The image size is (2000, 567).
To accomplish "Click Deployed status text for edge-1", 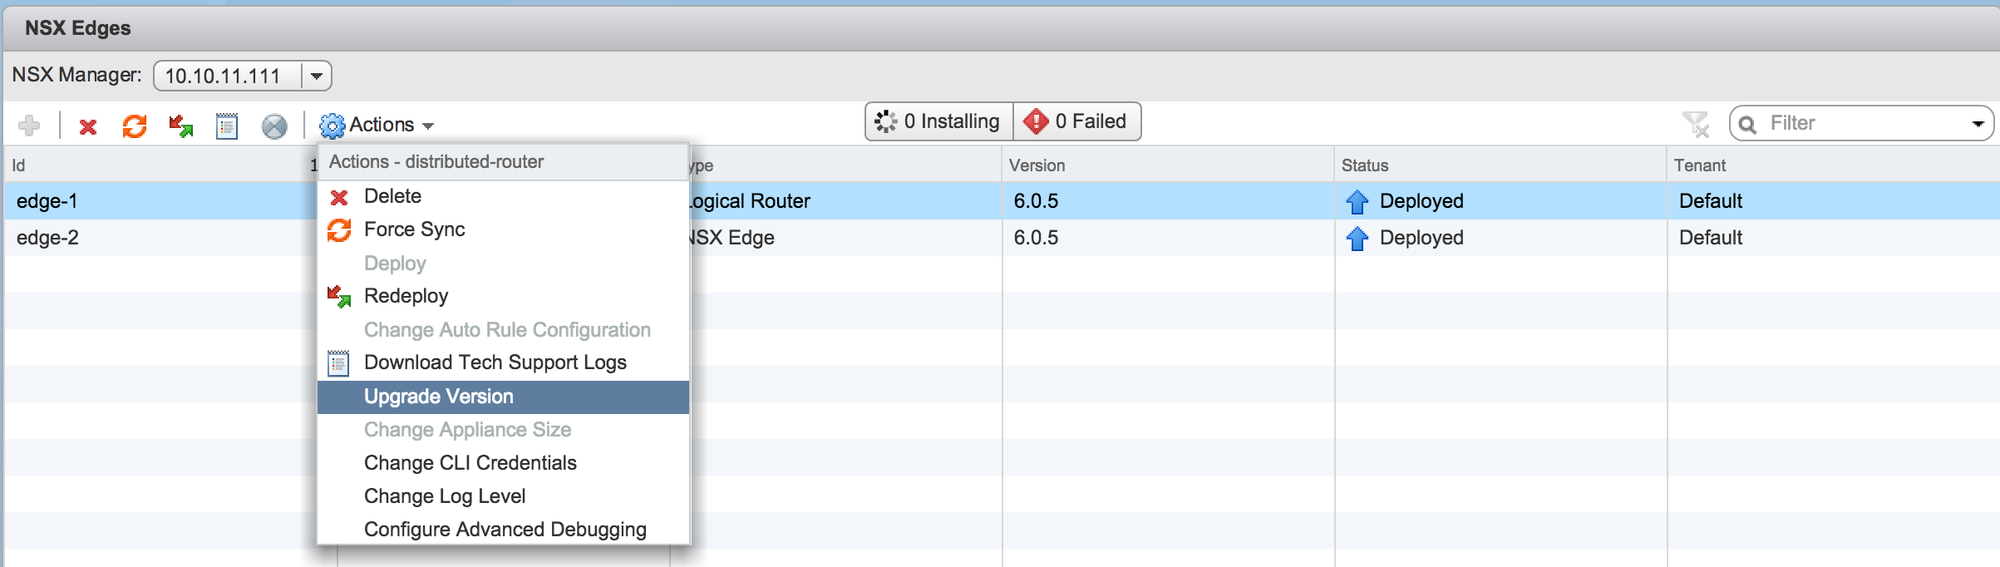I will click(x=1421, y=202).
